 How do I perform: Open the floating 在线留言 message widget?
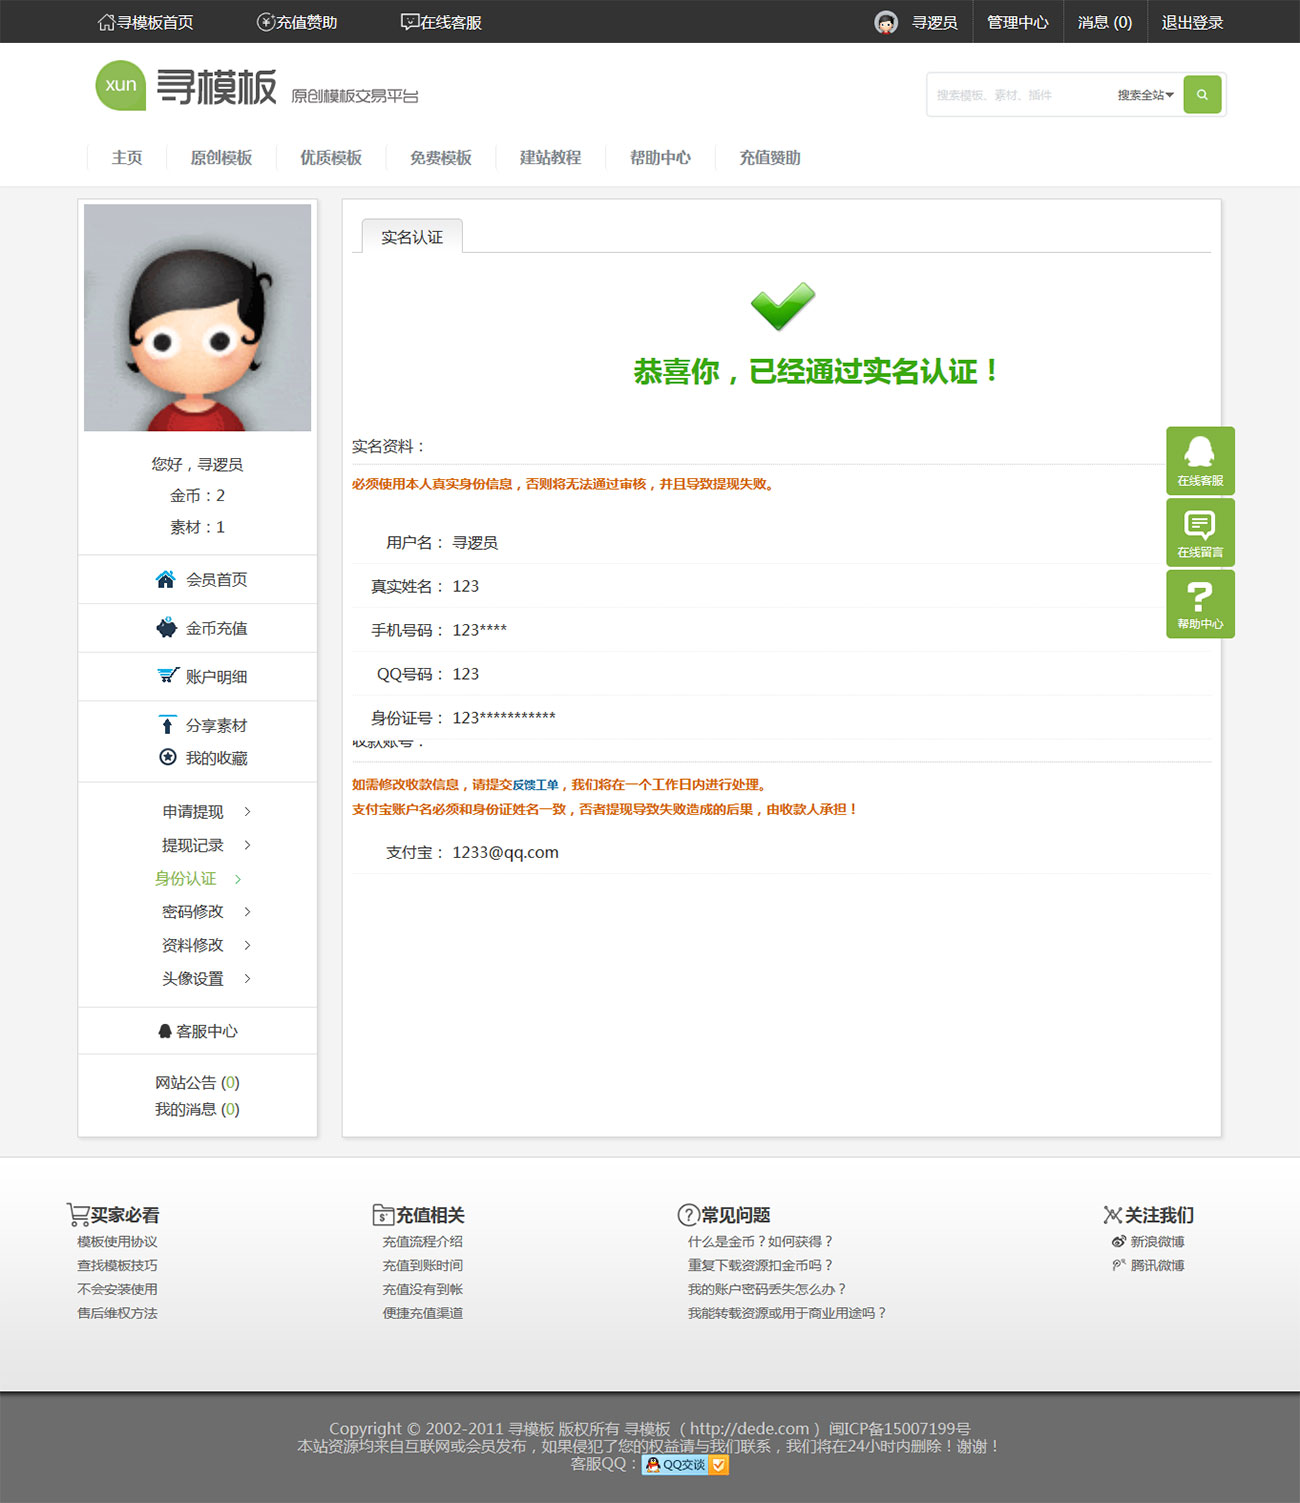point(1200,532)
